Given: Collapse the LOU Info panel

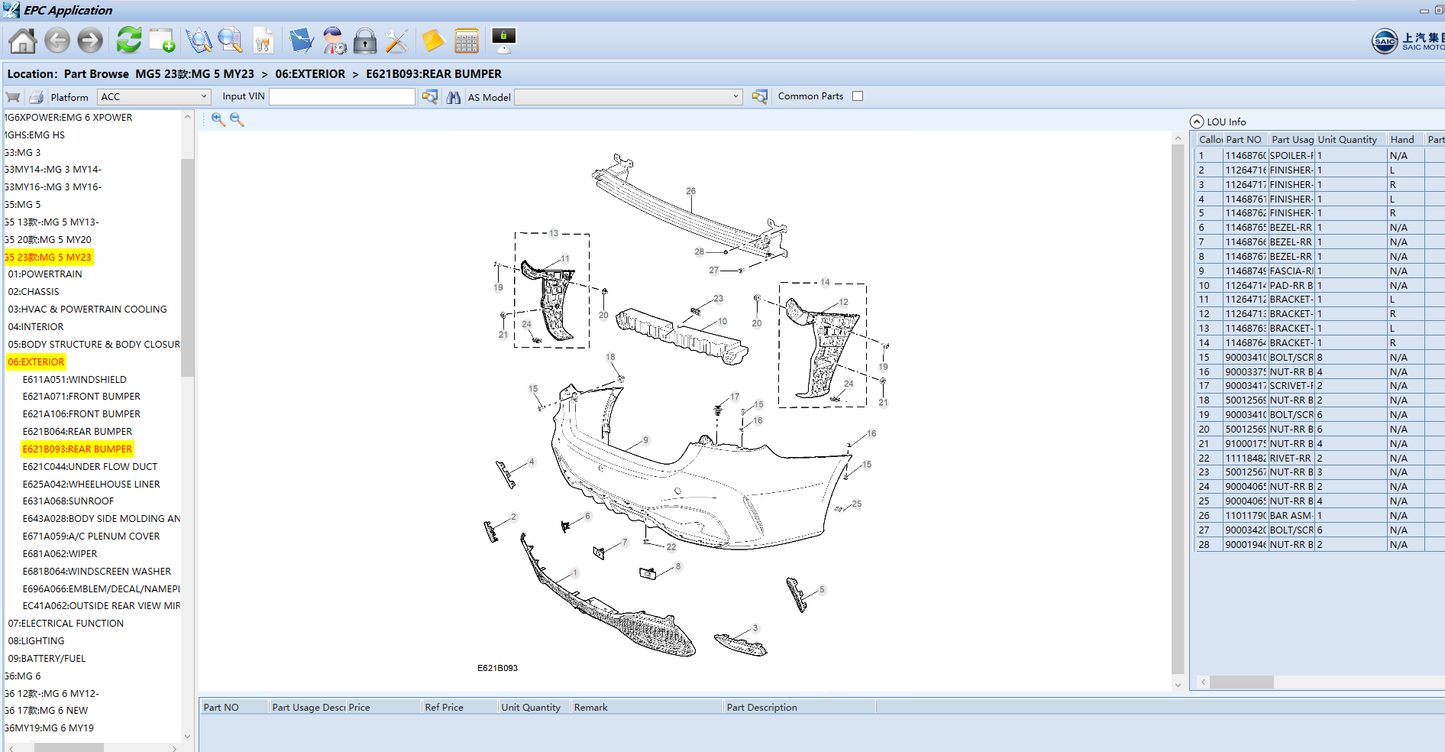Looking at the screenshot, I should [1197, 121].
